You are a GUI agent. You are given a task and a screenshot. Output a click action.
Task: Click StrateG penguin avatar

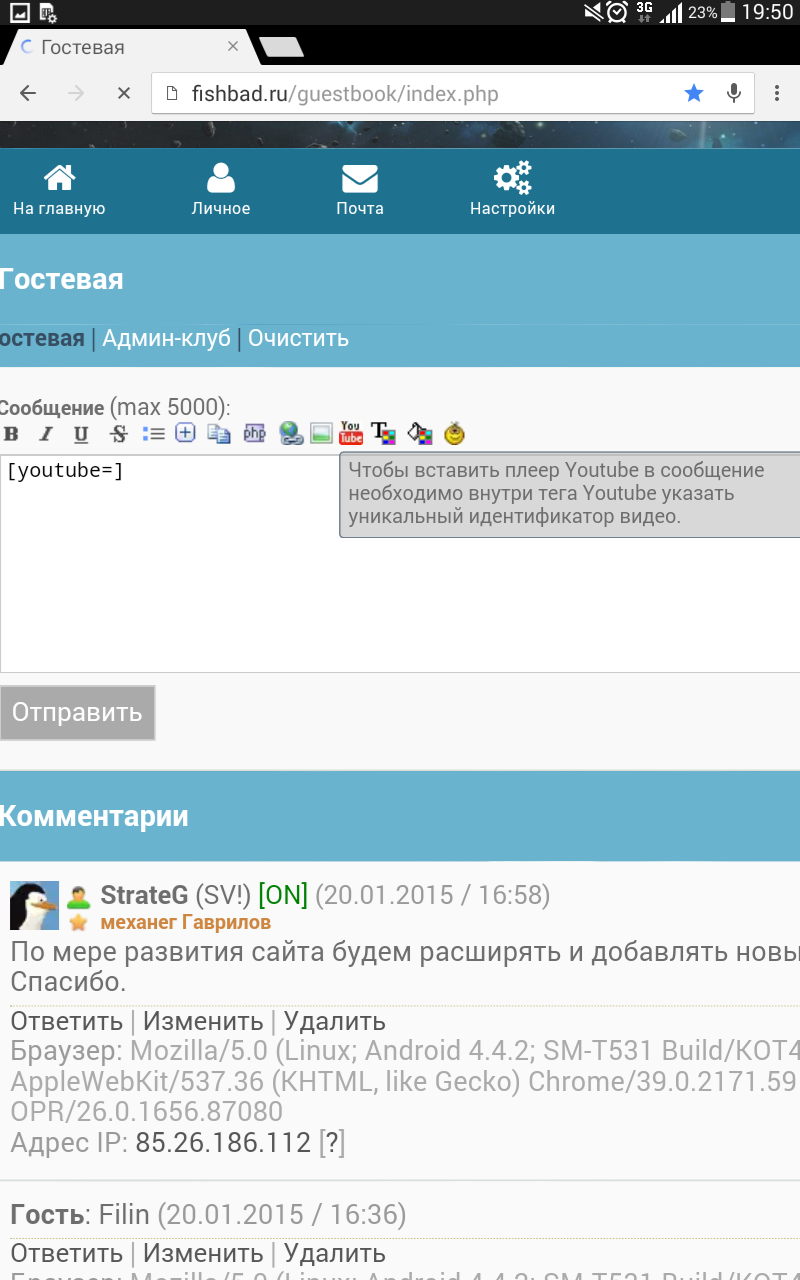[35, 905]
